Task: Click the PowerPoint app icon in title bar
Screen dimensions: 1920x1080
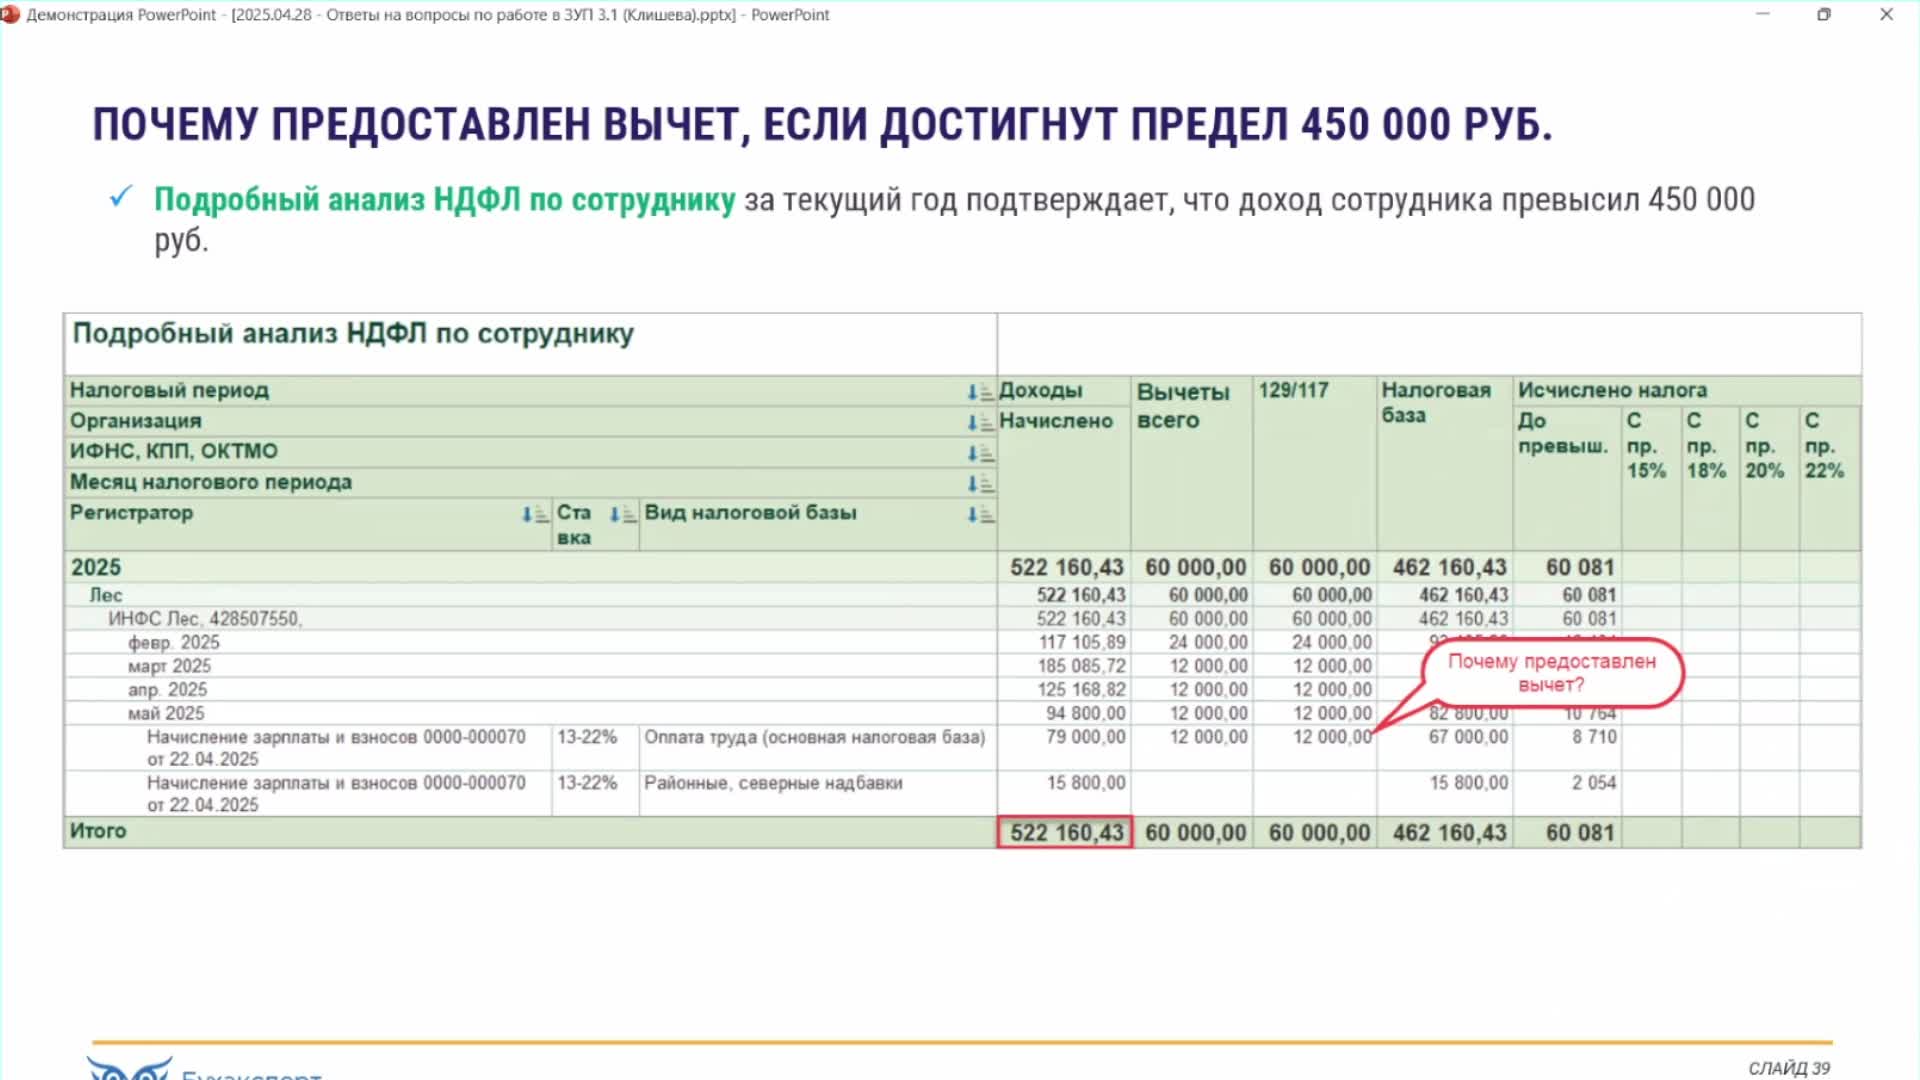Action: tap(11, 14)
